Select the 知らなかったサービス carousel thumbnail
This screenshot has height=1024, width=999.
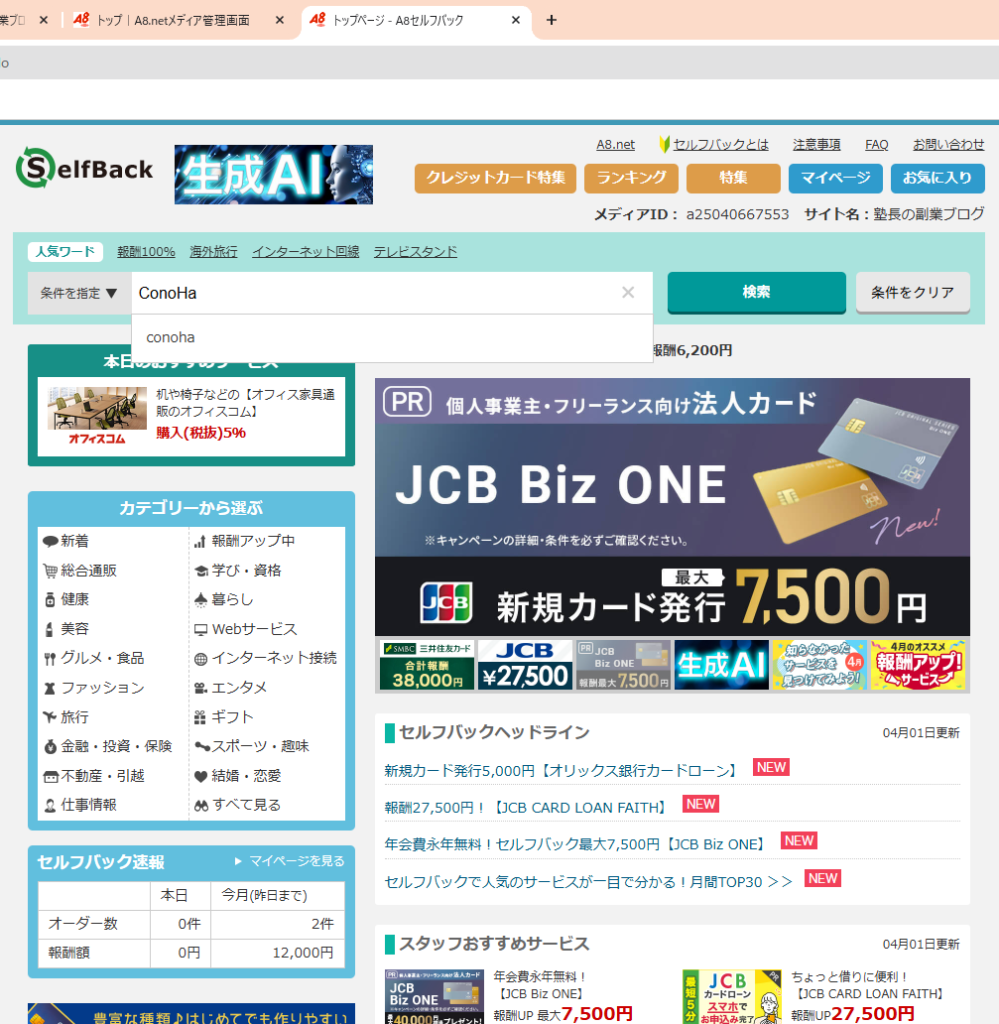(820, 665)
